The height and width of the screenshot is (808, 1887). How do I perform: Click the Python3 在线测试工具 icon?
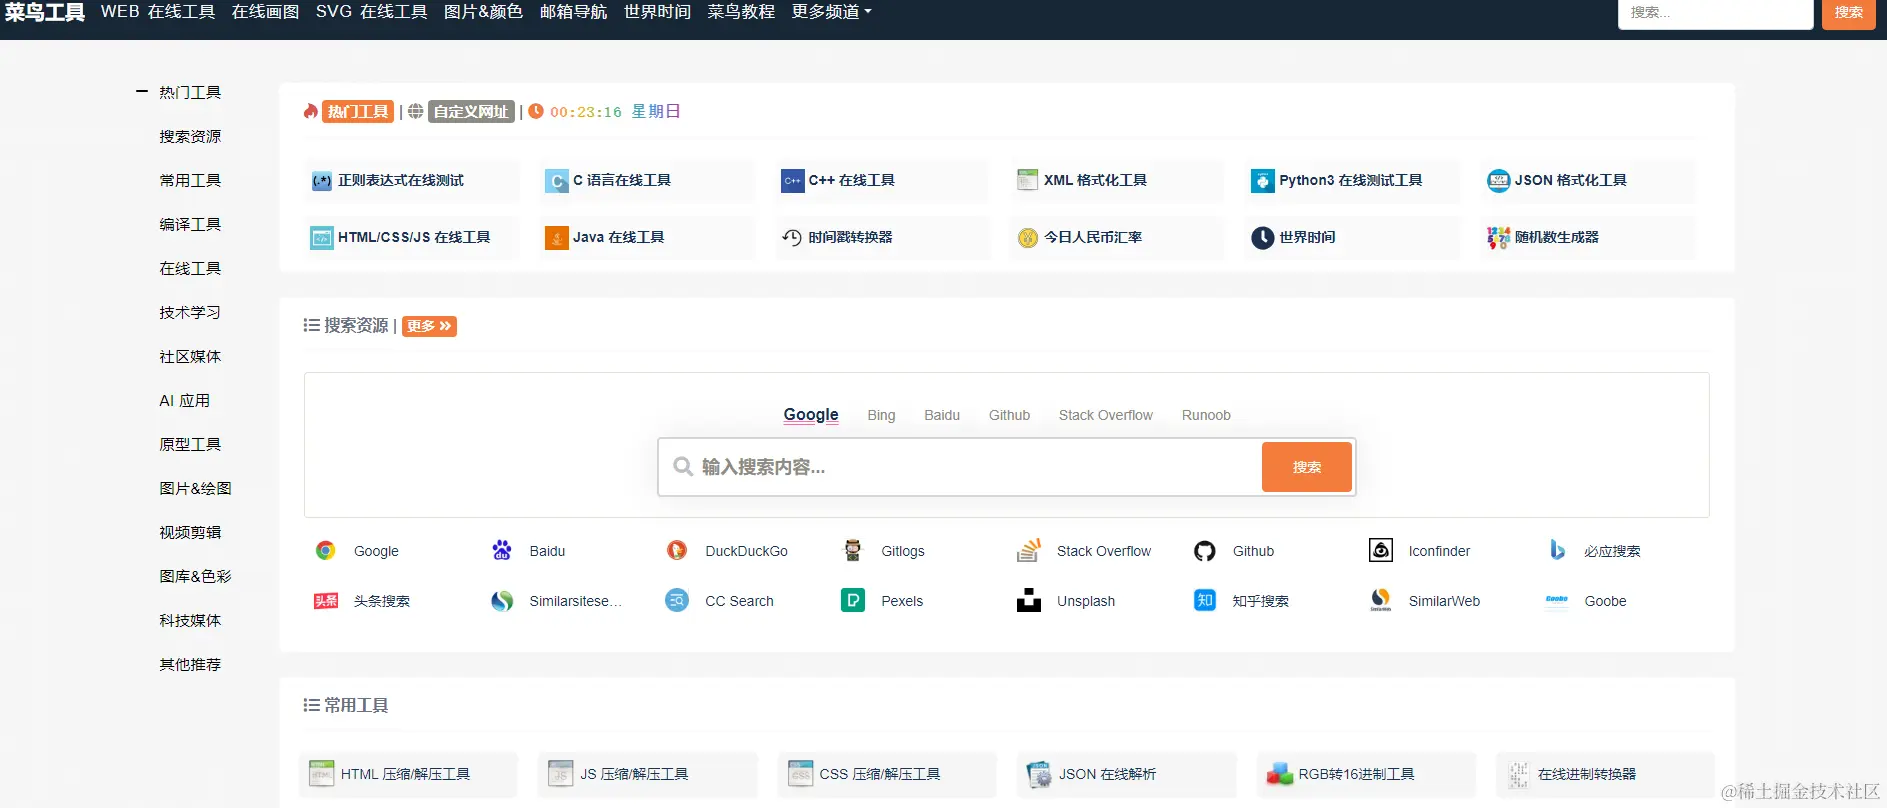coord(1262,181)
